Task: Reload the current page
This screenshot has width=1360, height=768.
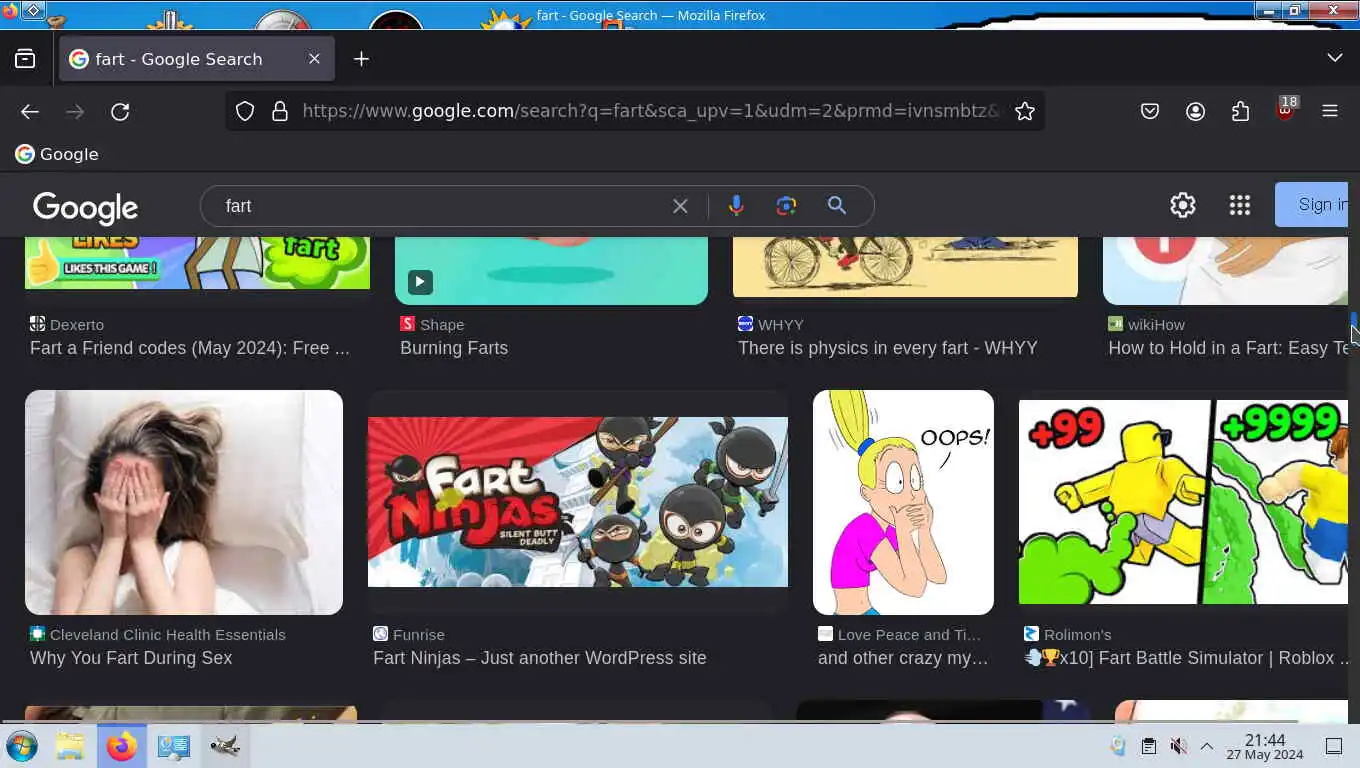Action: click(120, 111)
